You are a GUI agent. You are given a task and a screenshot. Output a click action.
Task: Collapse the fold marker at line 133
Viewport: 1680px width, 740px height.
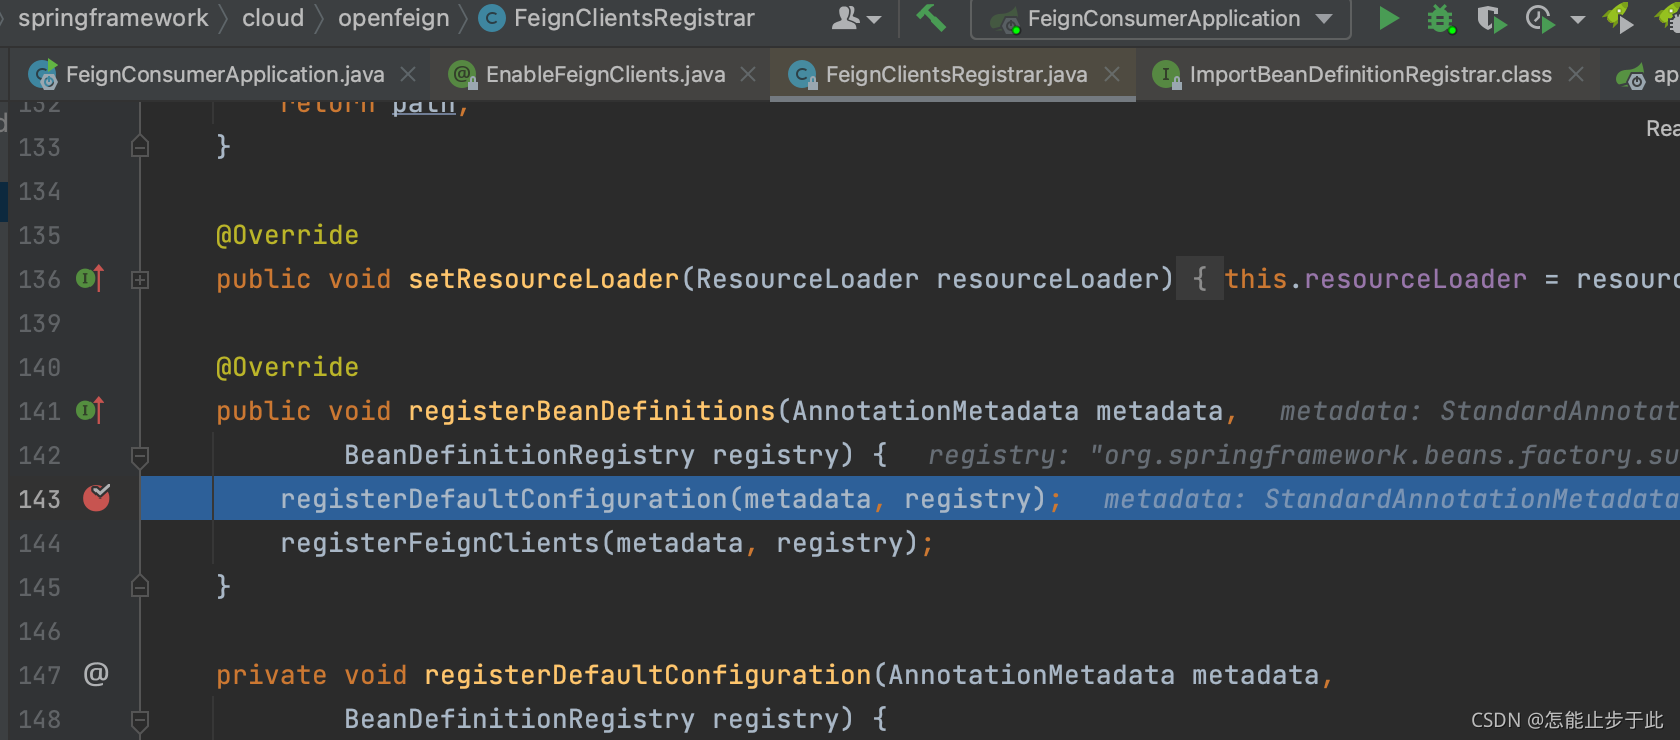point(140,147)
